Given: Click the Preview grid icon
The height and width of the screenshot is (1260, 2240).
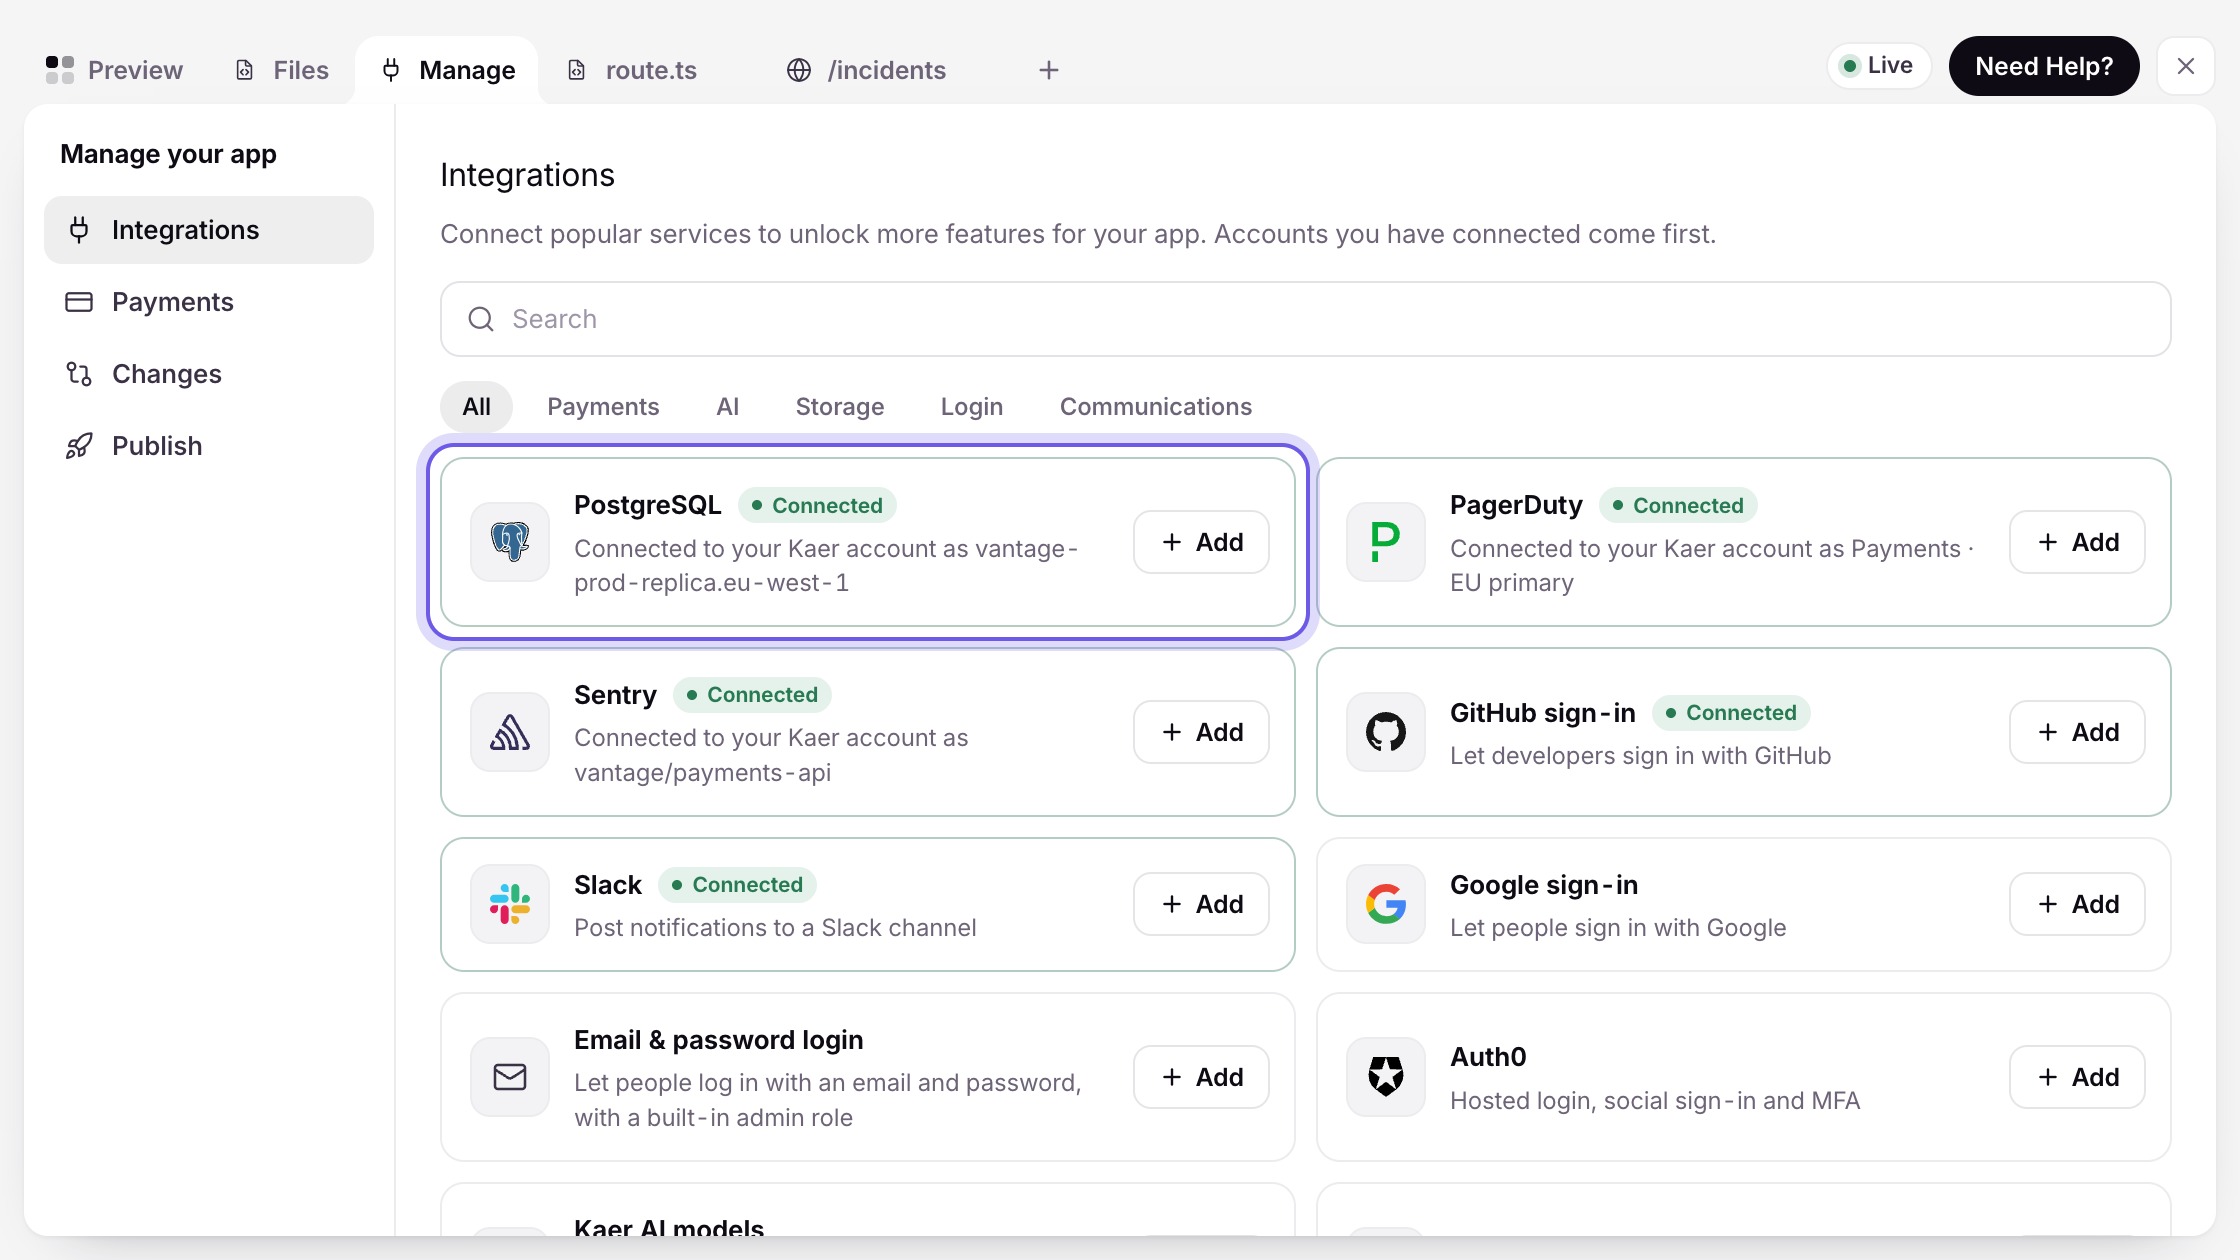Looking at the screenshot, I should 60,70.
